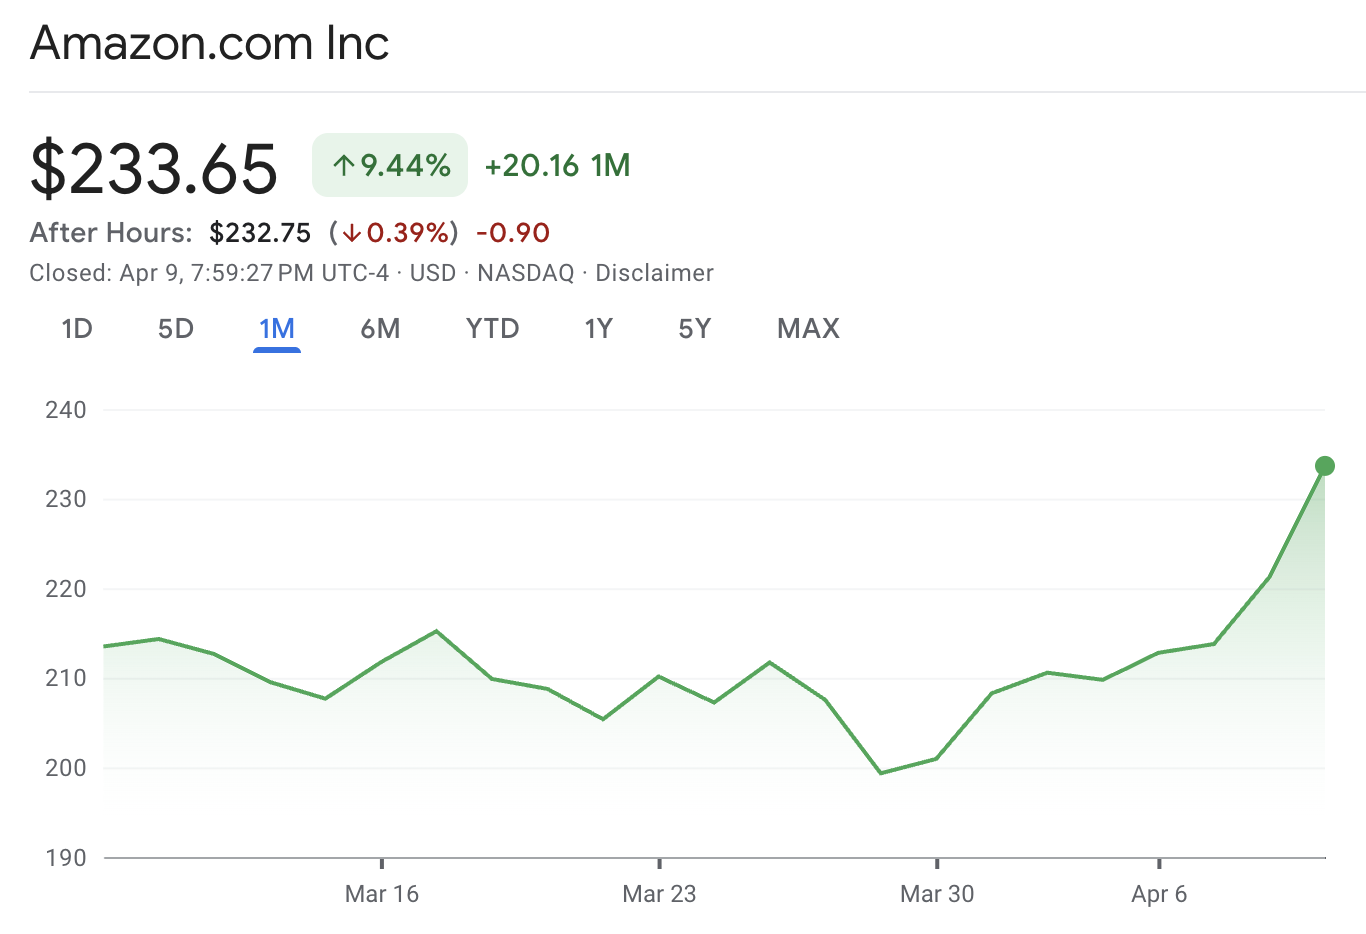Click the currently active 1M tab
This screenshot has width=1366, height=934.
point(277,328)
